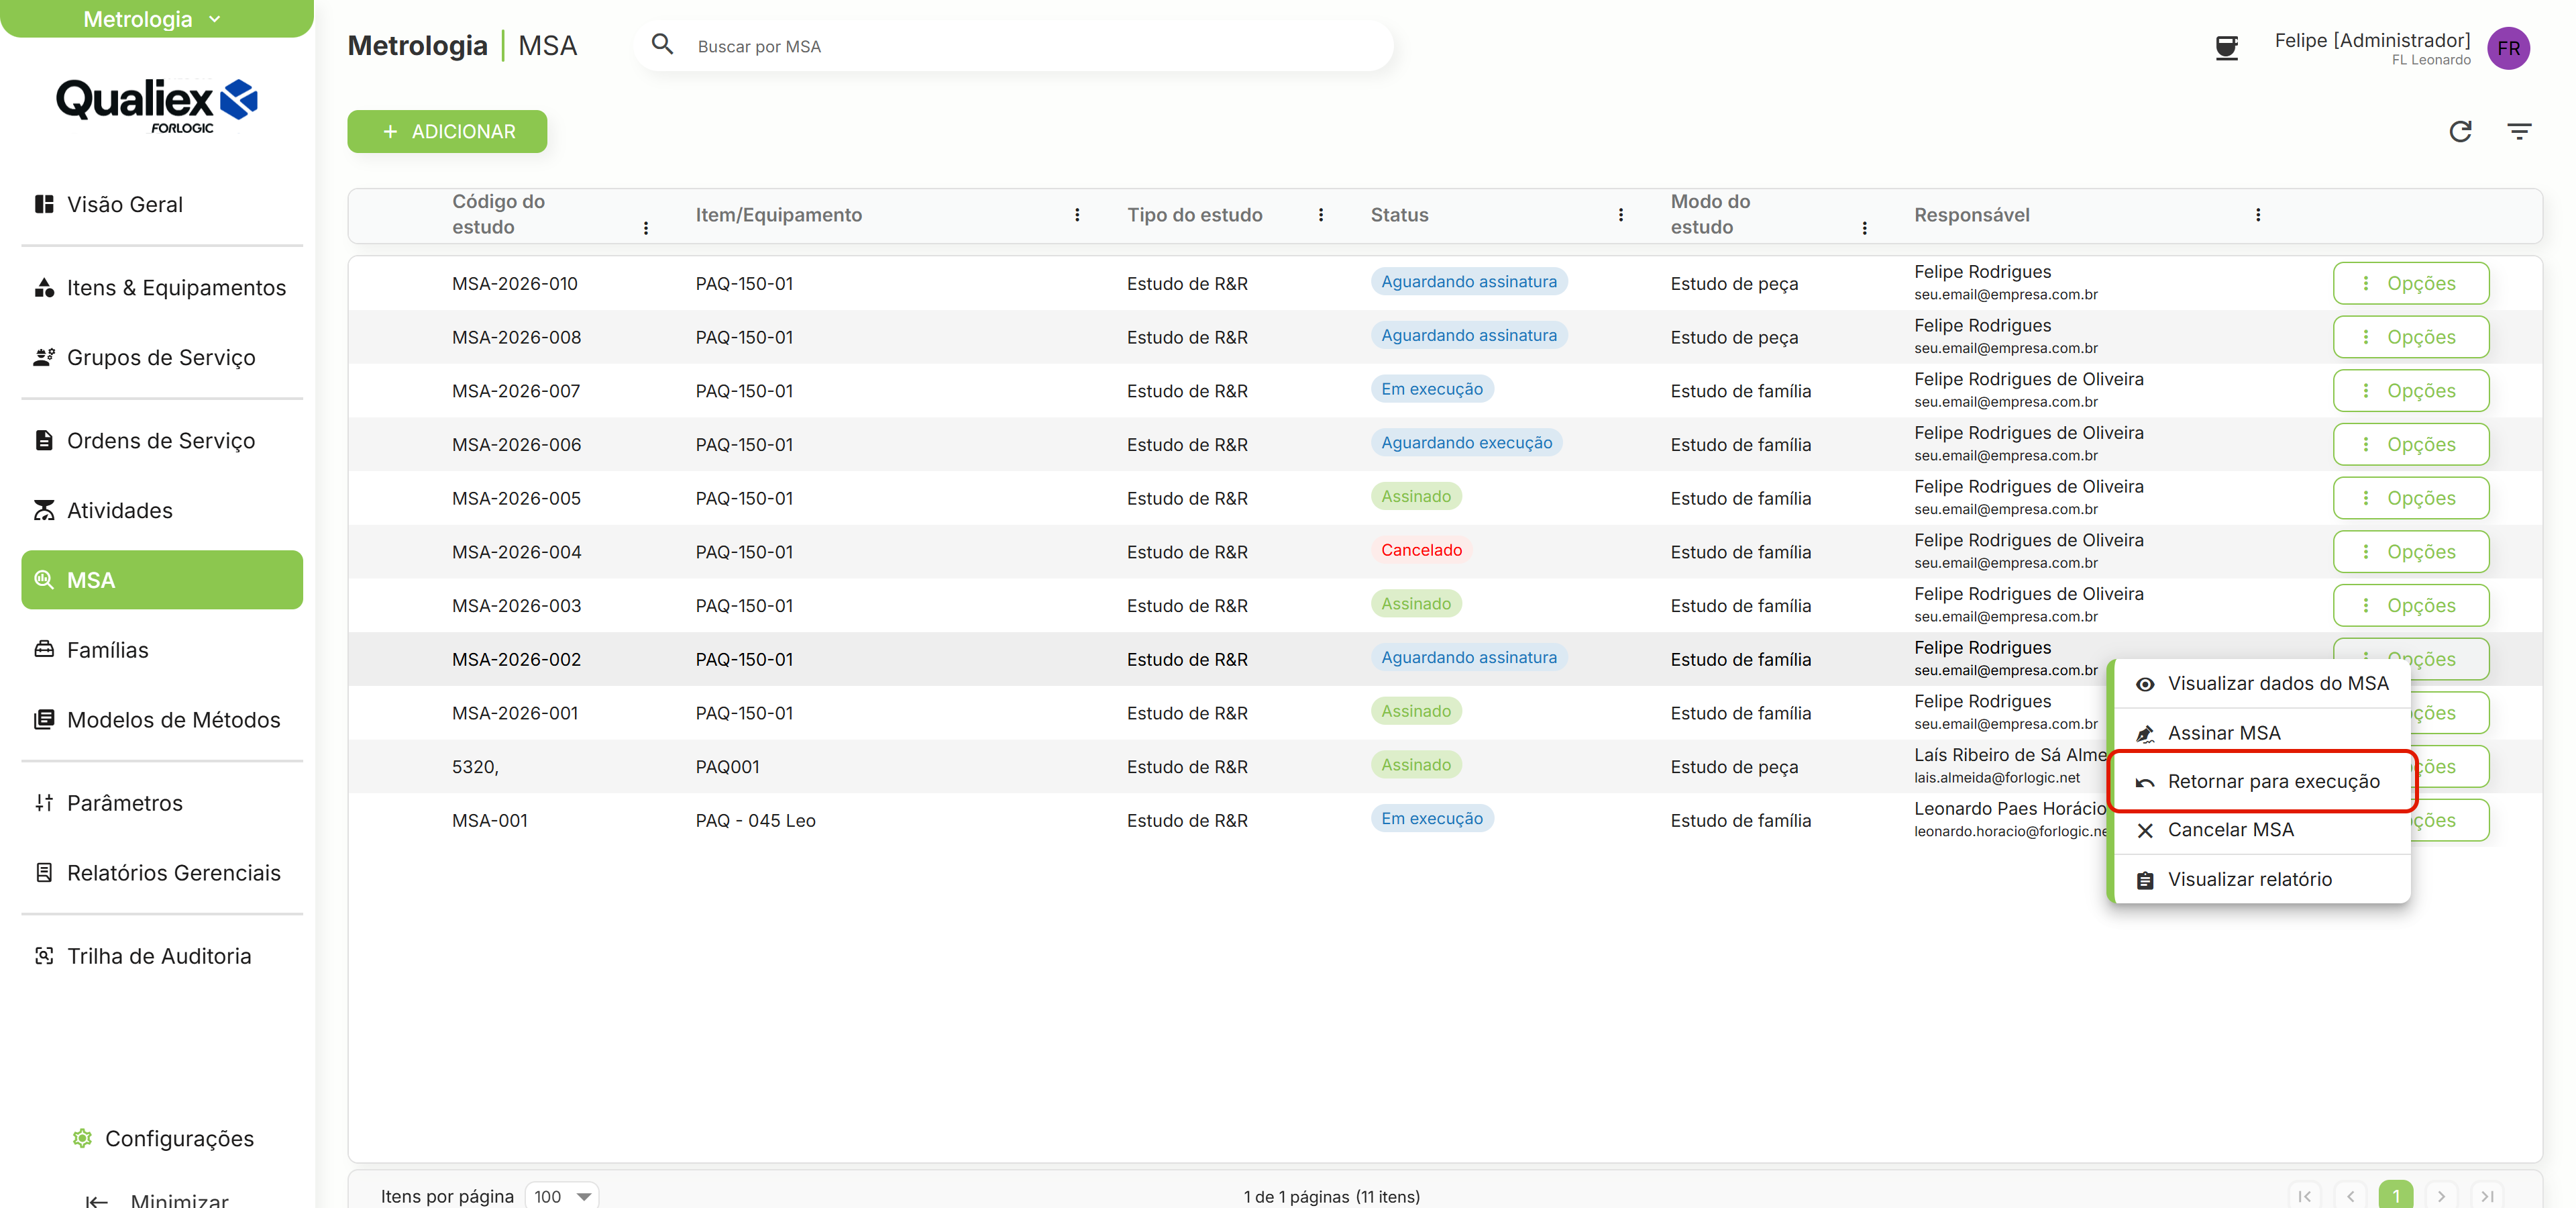
Task: Click the search magnifier icon
Action: (x=662, y=45)
